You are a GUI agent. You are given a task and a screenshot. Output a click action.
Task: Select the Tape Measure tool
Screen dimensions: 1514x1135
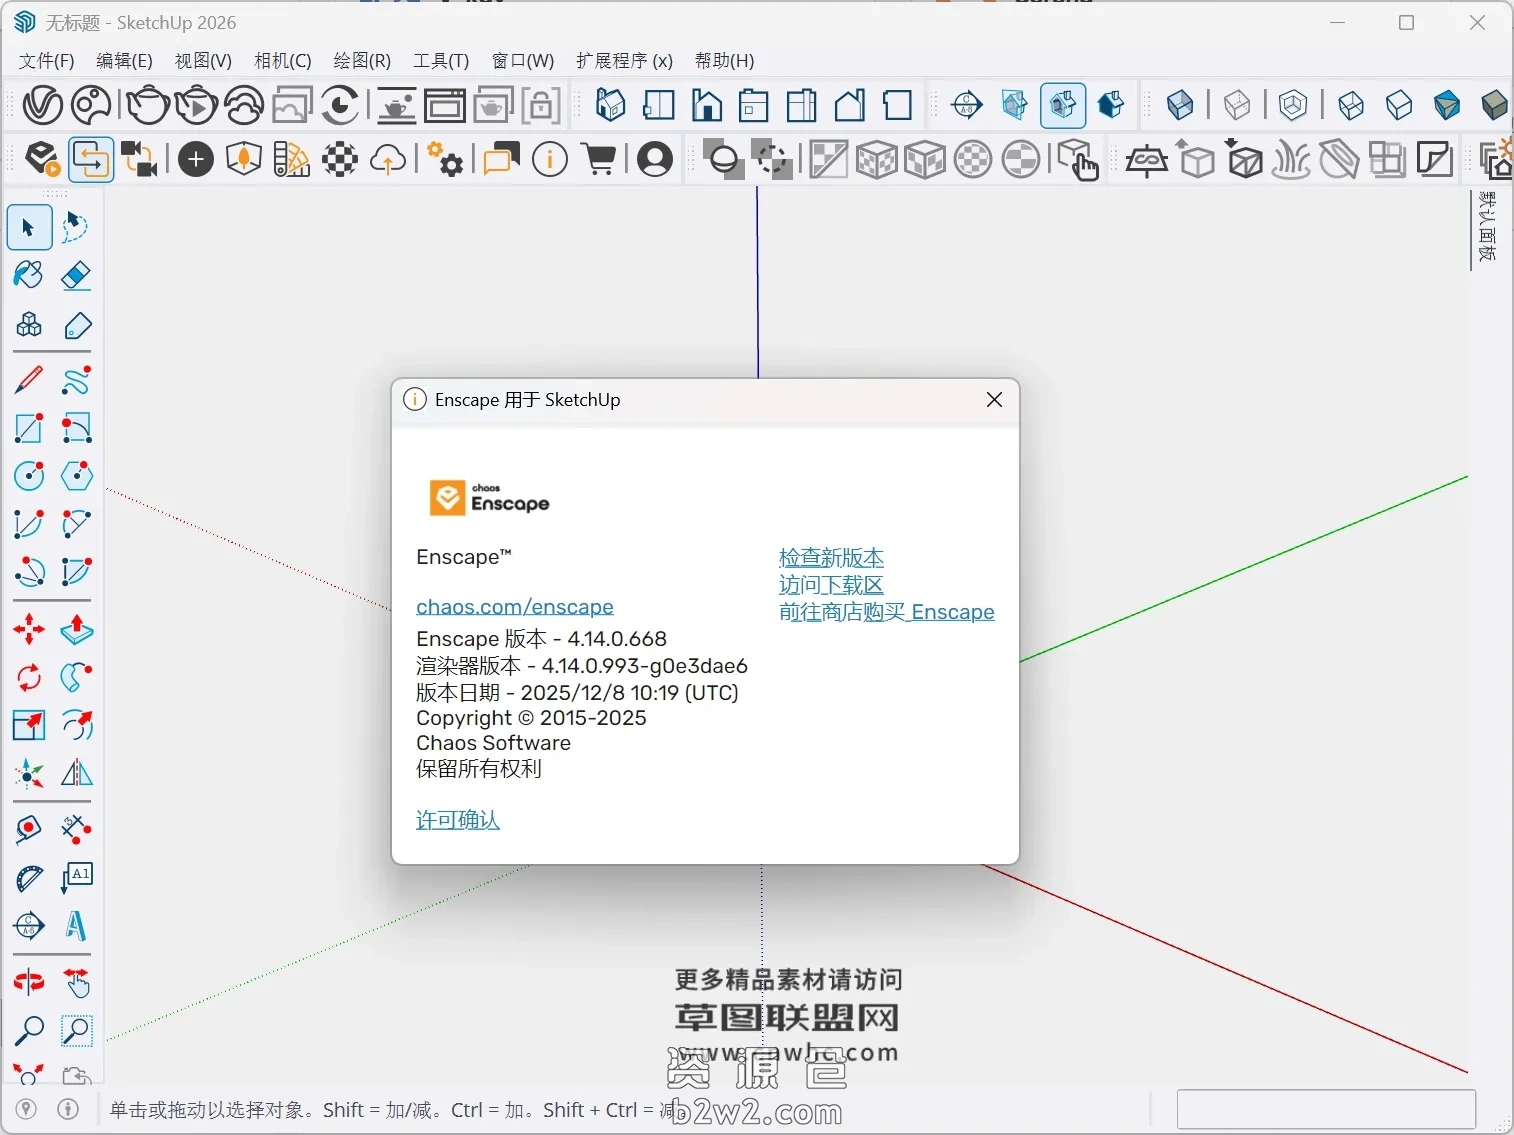coord(28,829)
